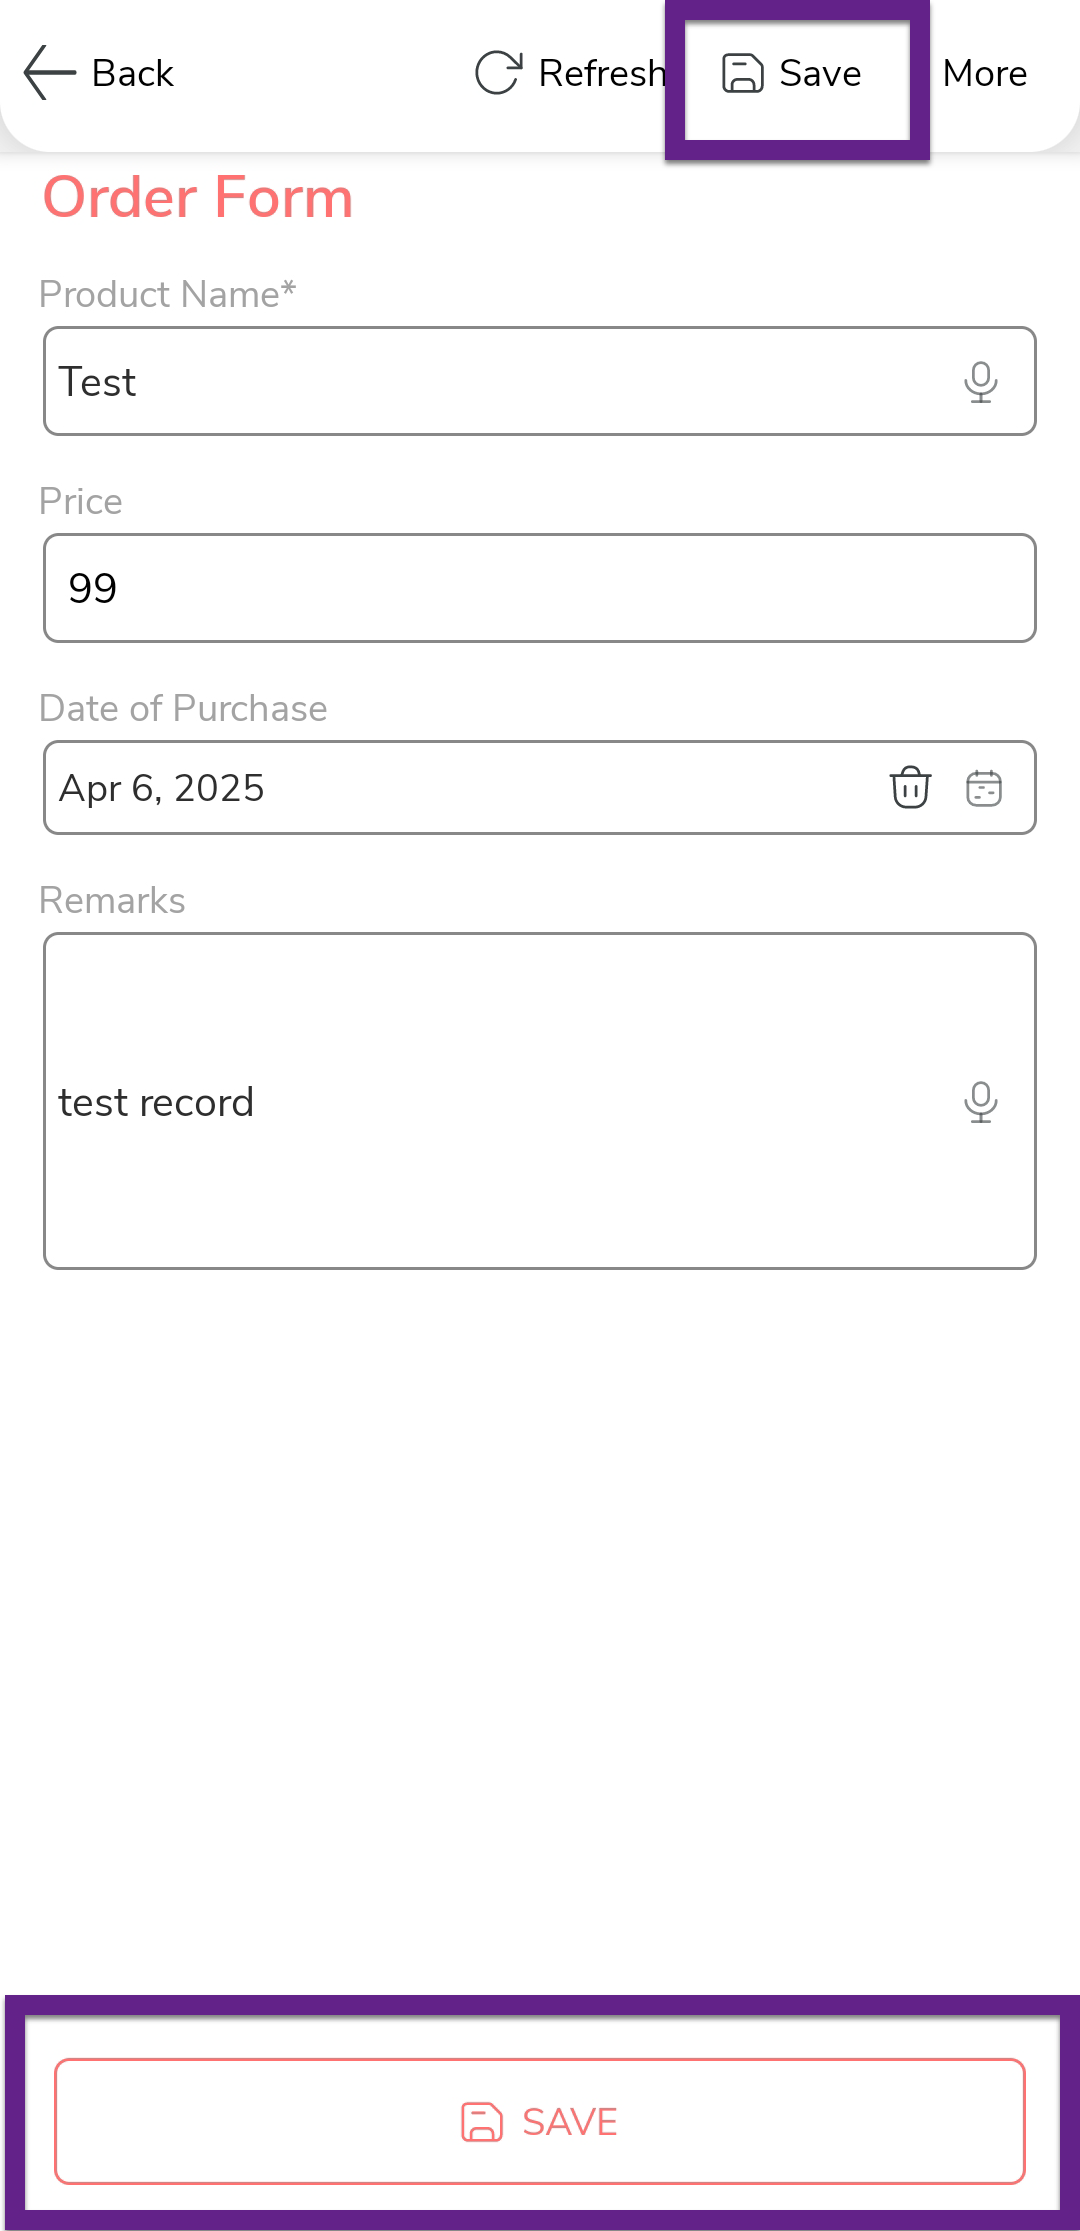Tap the Remarks label
This screenshot has width=1080, height=2231.
[112, 900]
